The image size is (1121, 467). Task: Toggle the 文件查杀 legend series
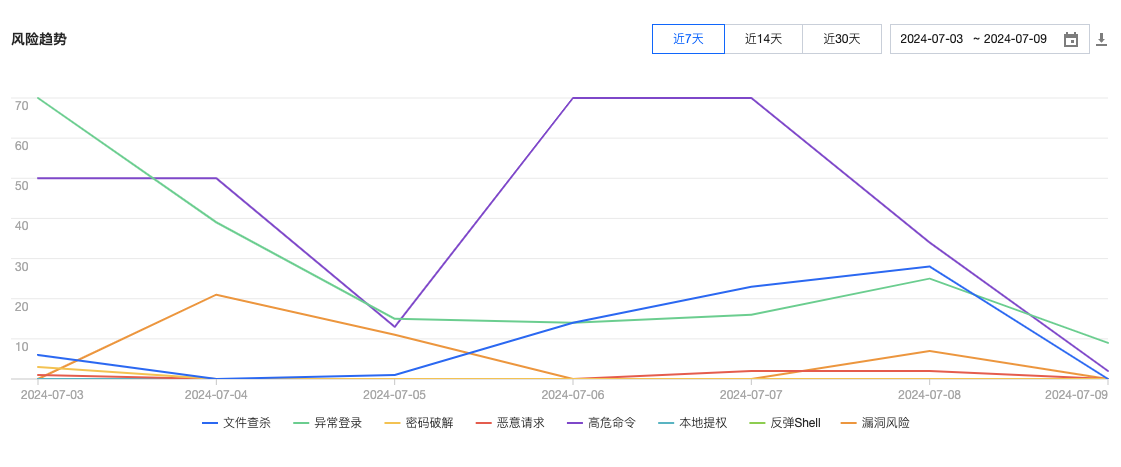coord(247,423)
